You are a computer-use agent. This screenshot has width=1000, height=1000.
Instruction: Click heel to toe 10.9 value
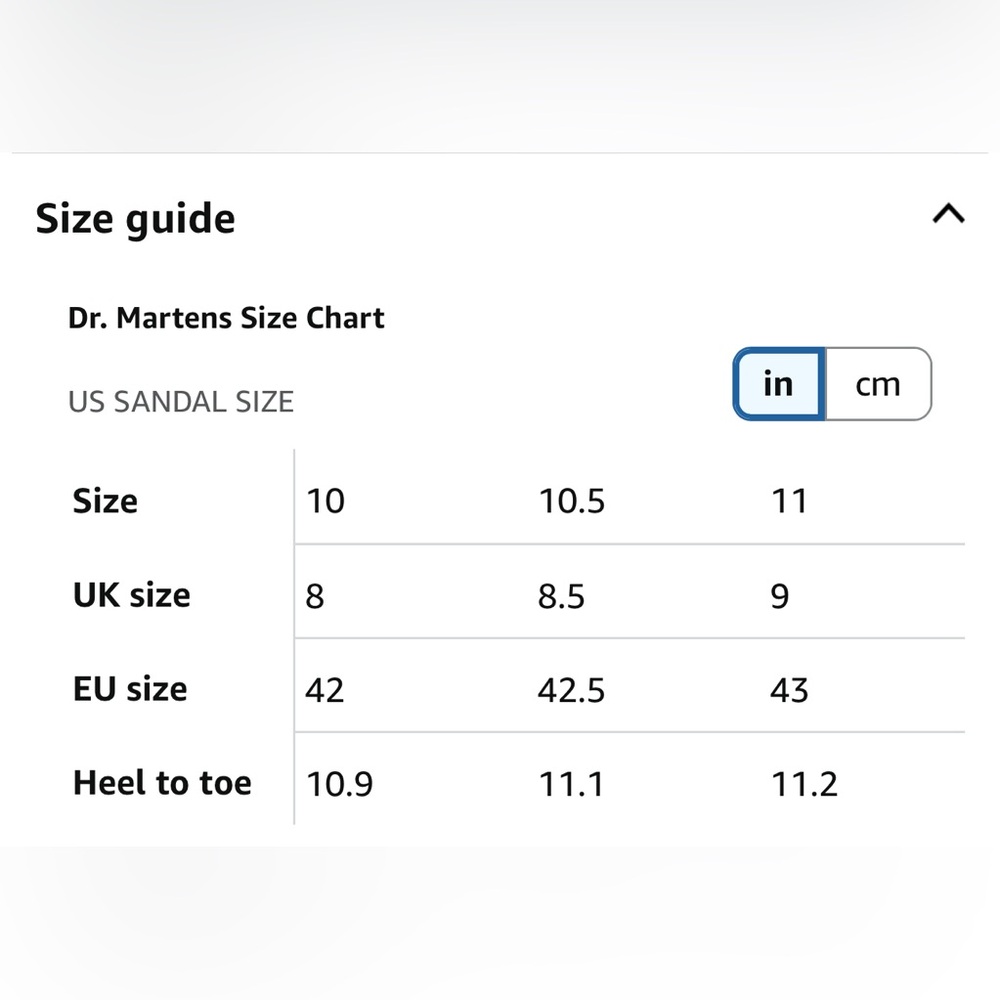point(339,784)
